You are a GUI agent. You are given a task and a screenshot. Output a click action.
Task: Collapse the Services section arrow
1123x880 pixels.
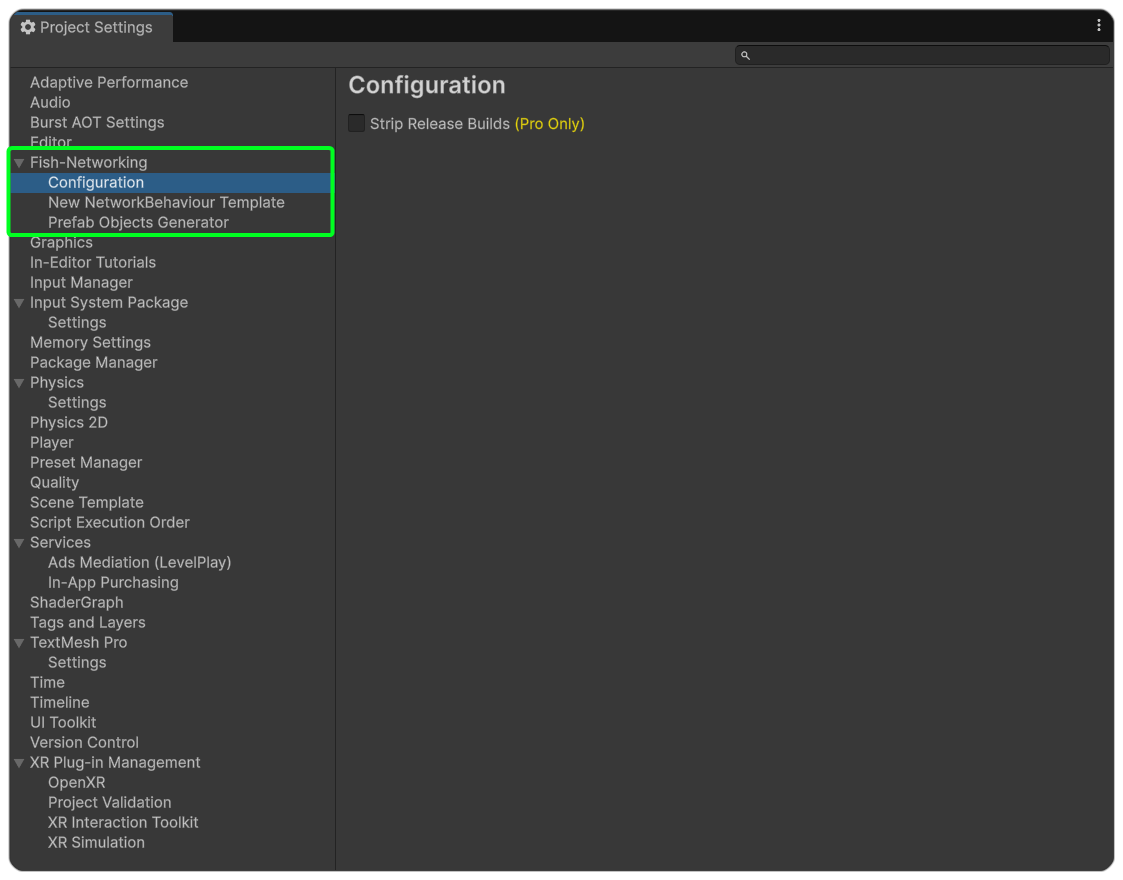pos(19,542)
